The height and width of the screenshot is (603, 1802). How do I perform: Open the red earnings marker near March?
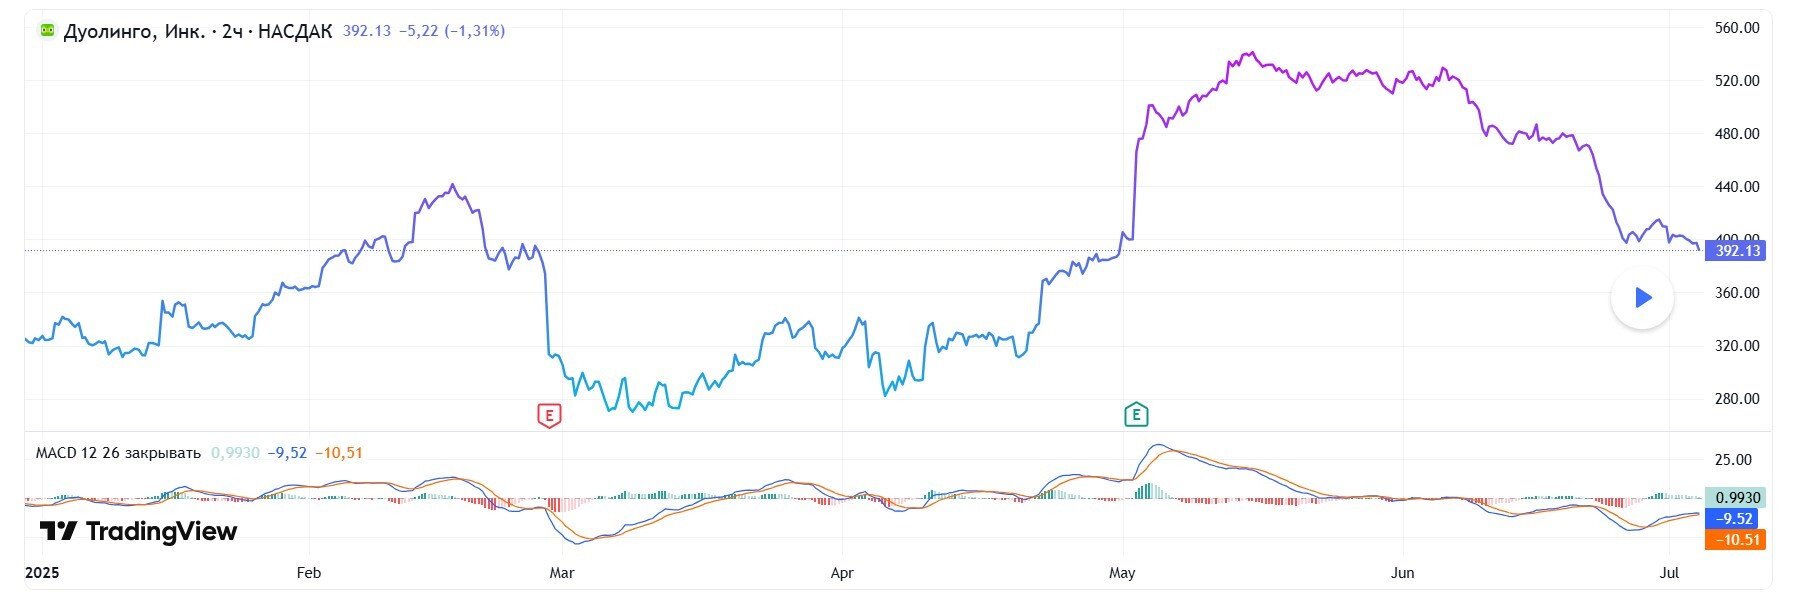(x=549, y=415)
